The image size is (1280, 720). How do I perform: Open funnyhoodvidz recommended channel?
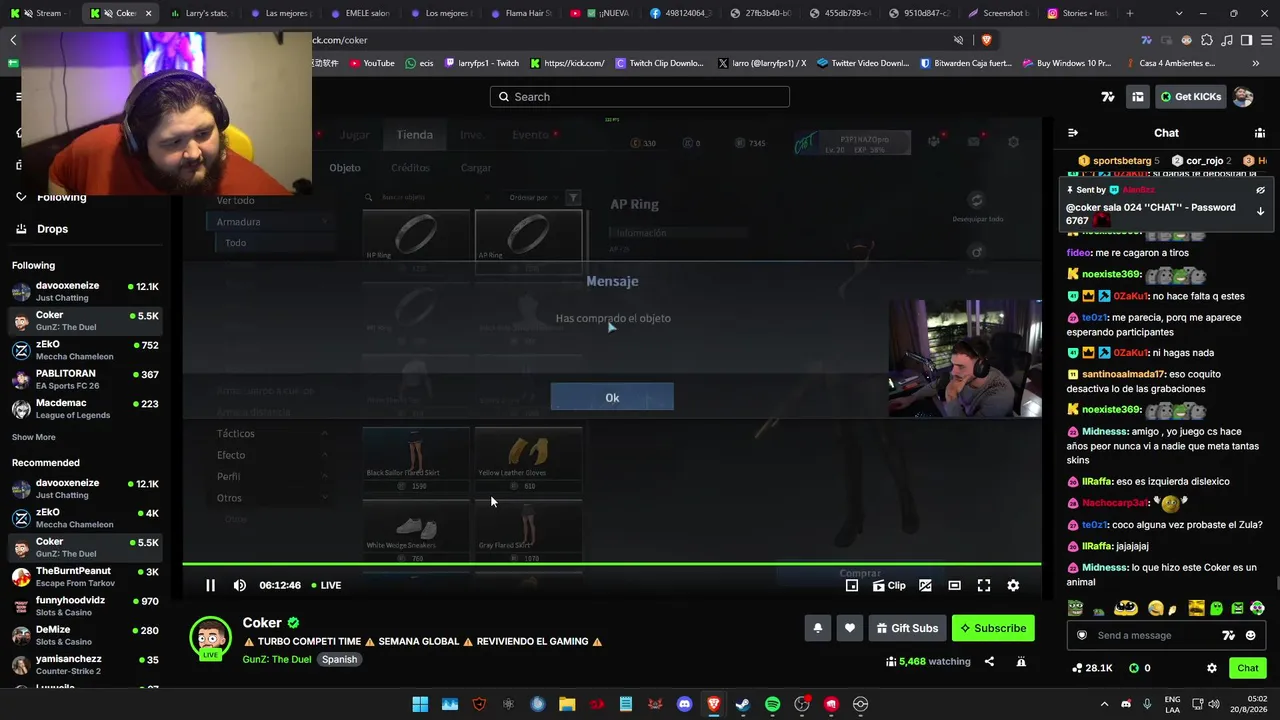tap(85, 606)
